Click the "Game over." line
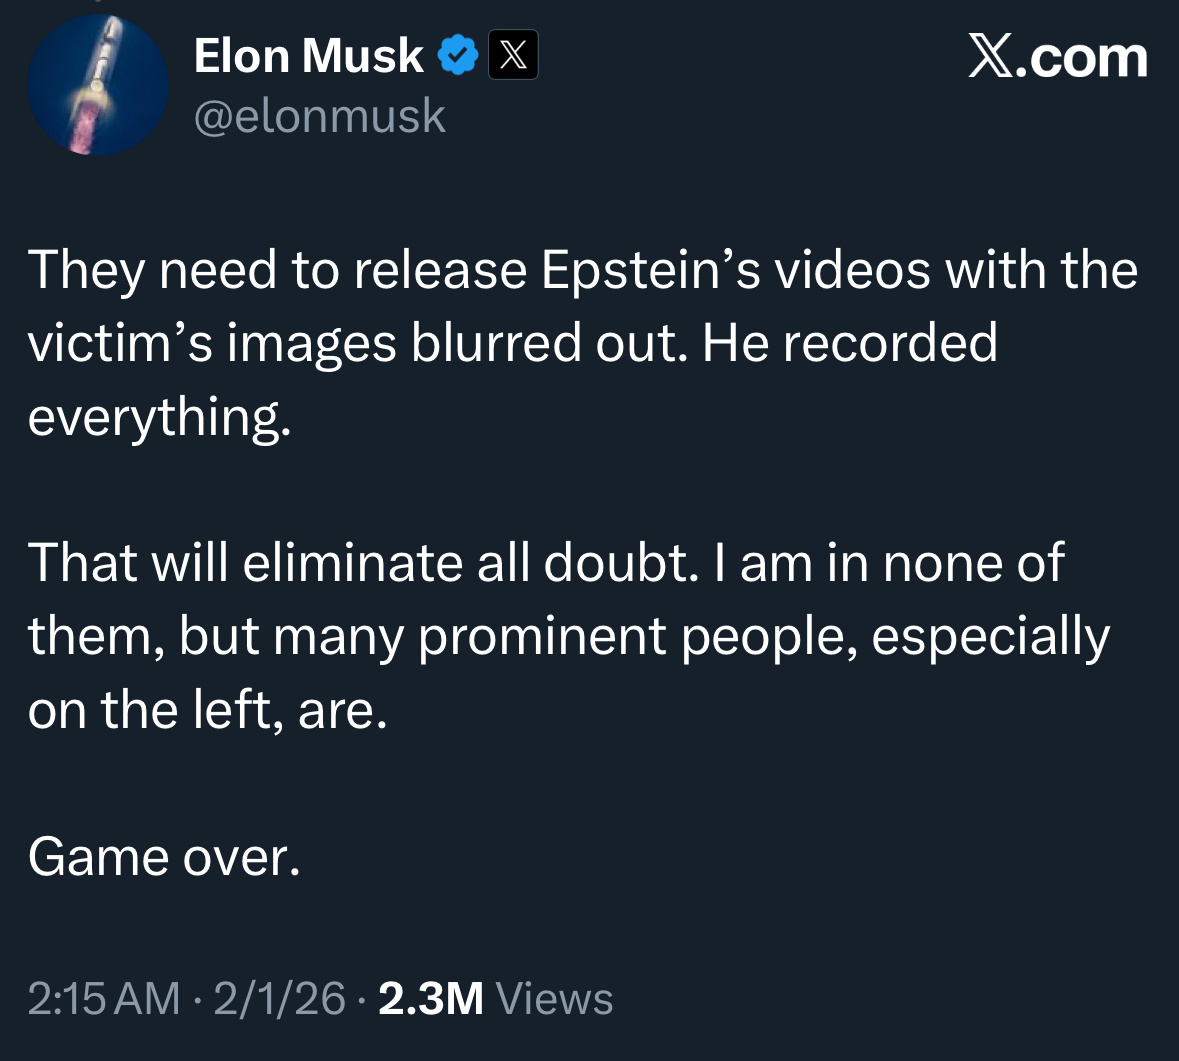Viewport: 1179px width, 1061px height. pos(164,856)
